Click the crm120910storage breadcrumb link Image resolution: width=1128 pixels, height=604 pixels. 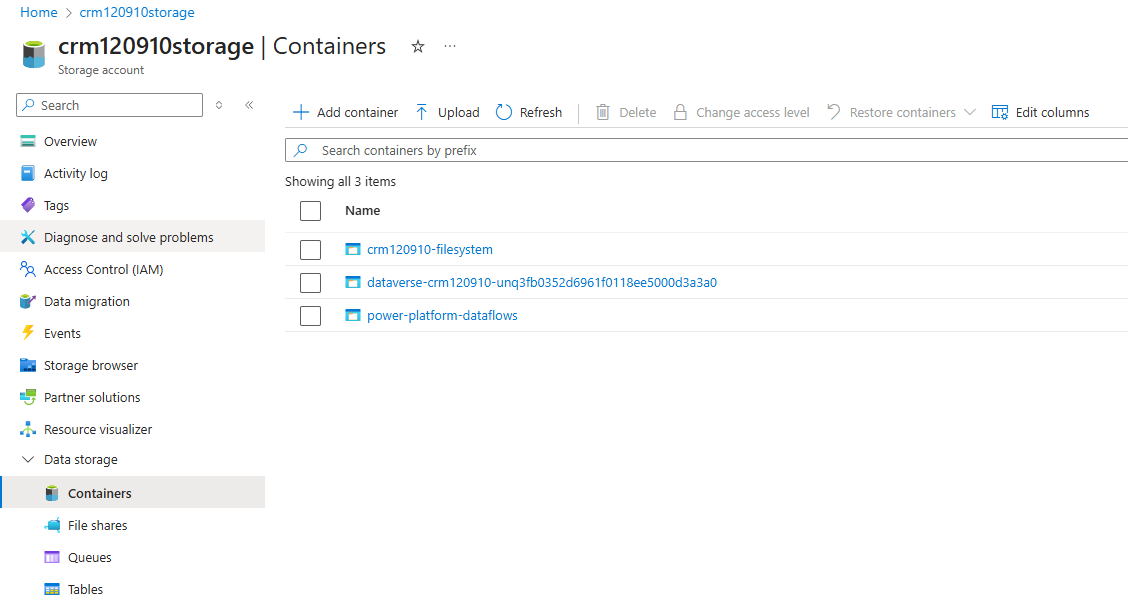coord(137,12)
